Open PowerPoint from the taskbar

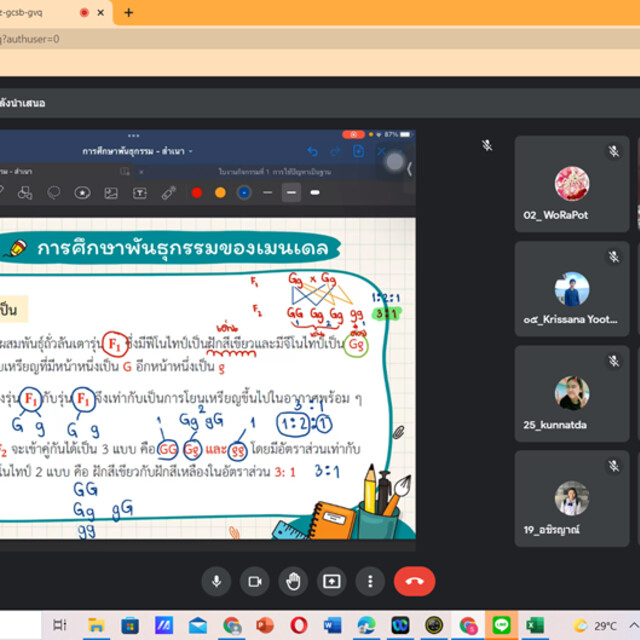[x=265, y=625]
